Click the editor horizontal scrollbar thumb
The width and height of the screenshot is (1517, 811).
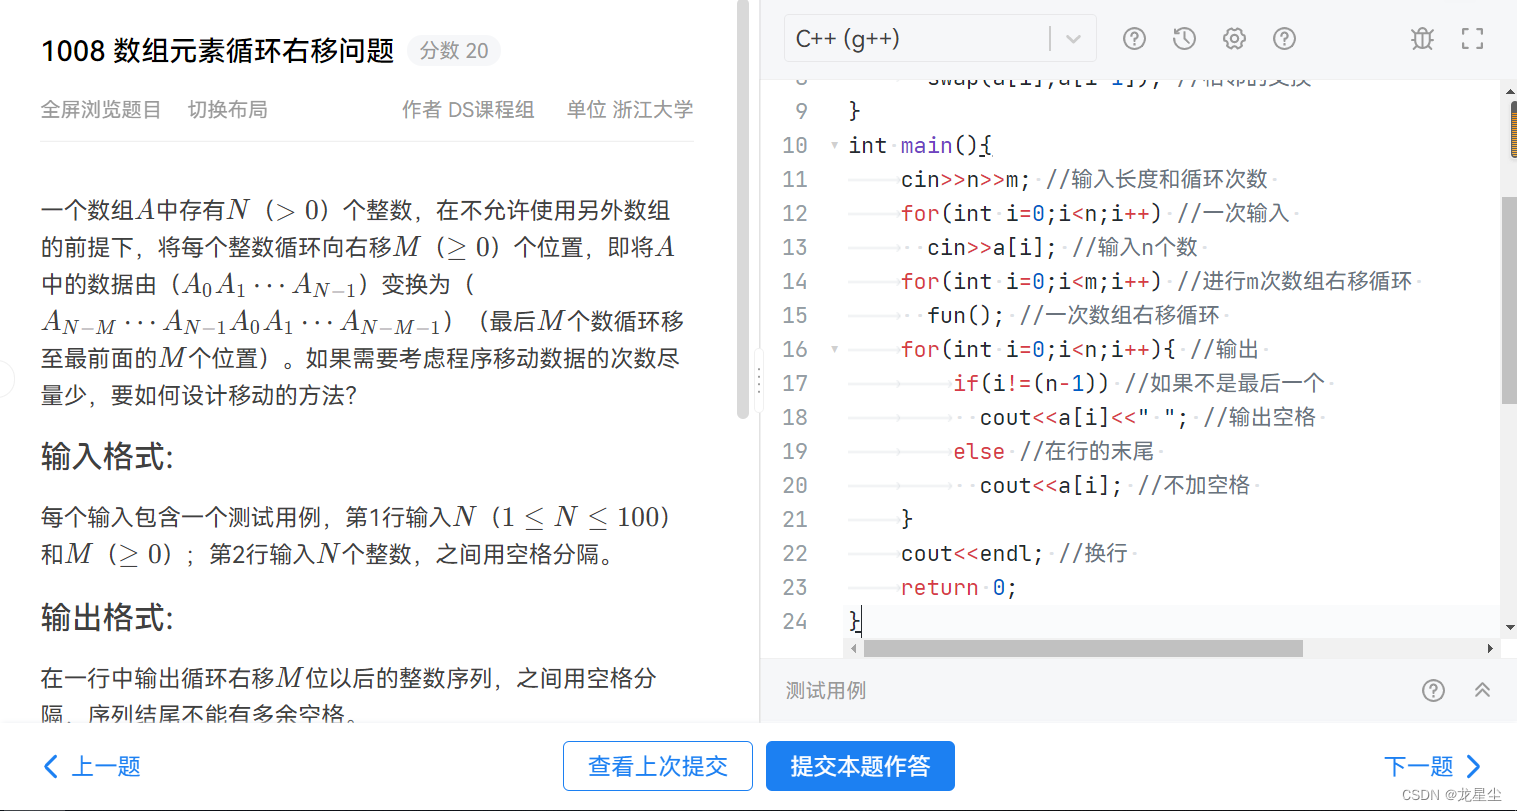point(1083,648)
